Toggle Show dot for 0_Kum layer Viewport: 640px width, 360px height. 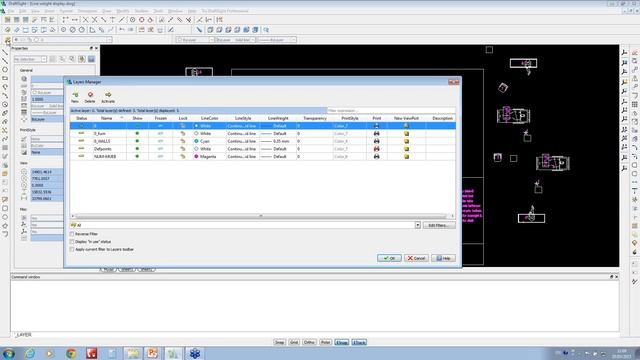[137, 133]
